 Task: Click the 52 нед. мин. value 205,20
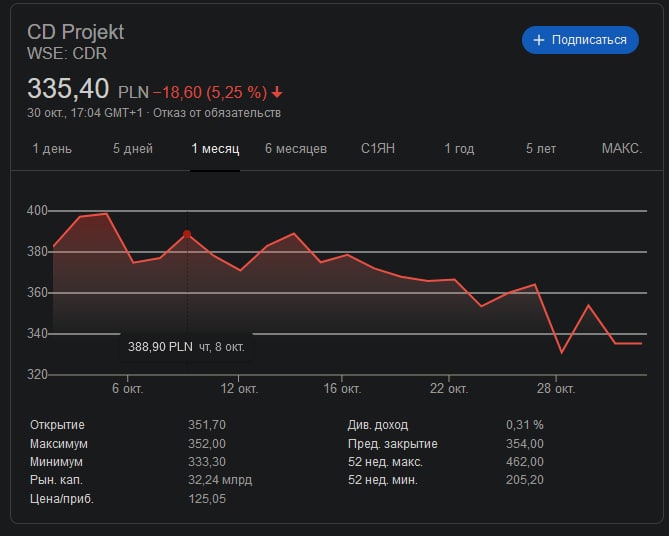pyautogui.click(x=525, y=480)
